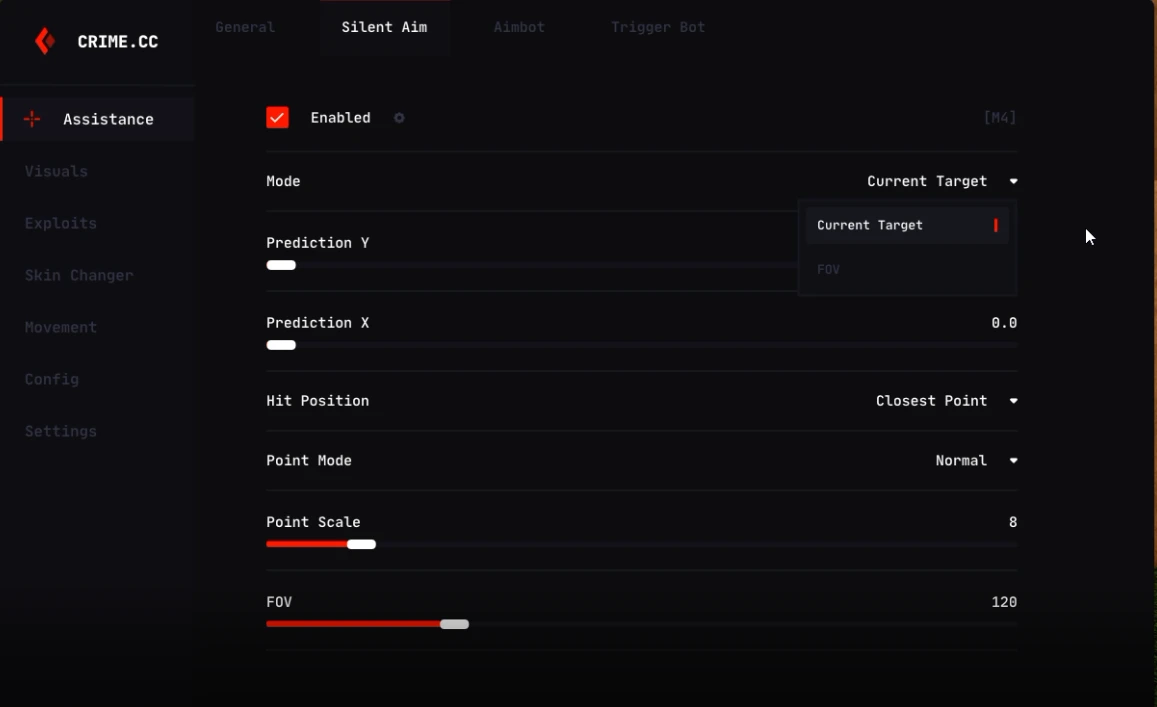This screenshot has height=707, width=1157.
Task: Collapse the Mode dropdown showing Current Target
Action: [942, 182]
